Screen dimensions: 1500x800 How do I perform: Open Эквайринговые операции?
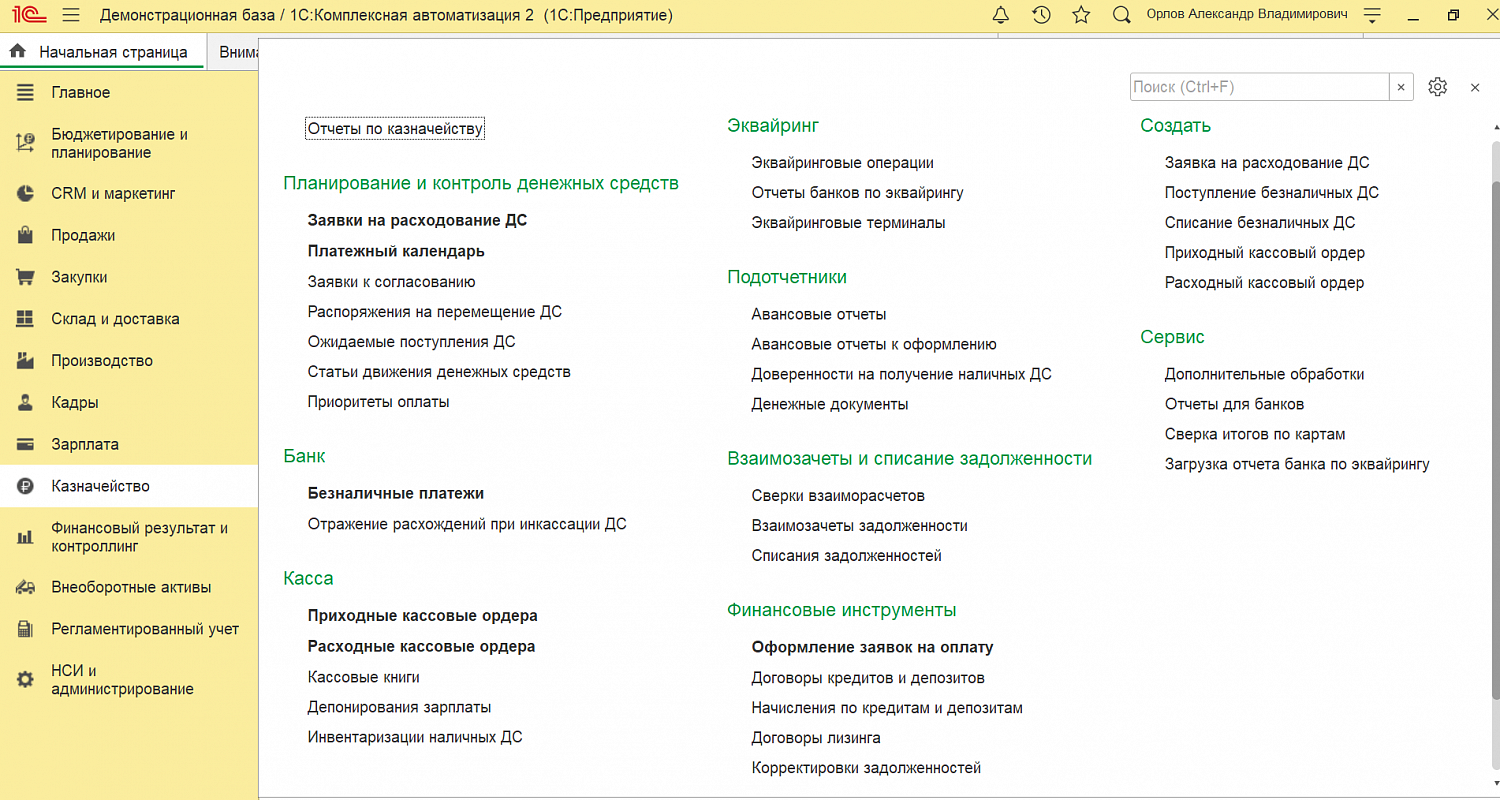coord(842,162)
